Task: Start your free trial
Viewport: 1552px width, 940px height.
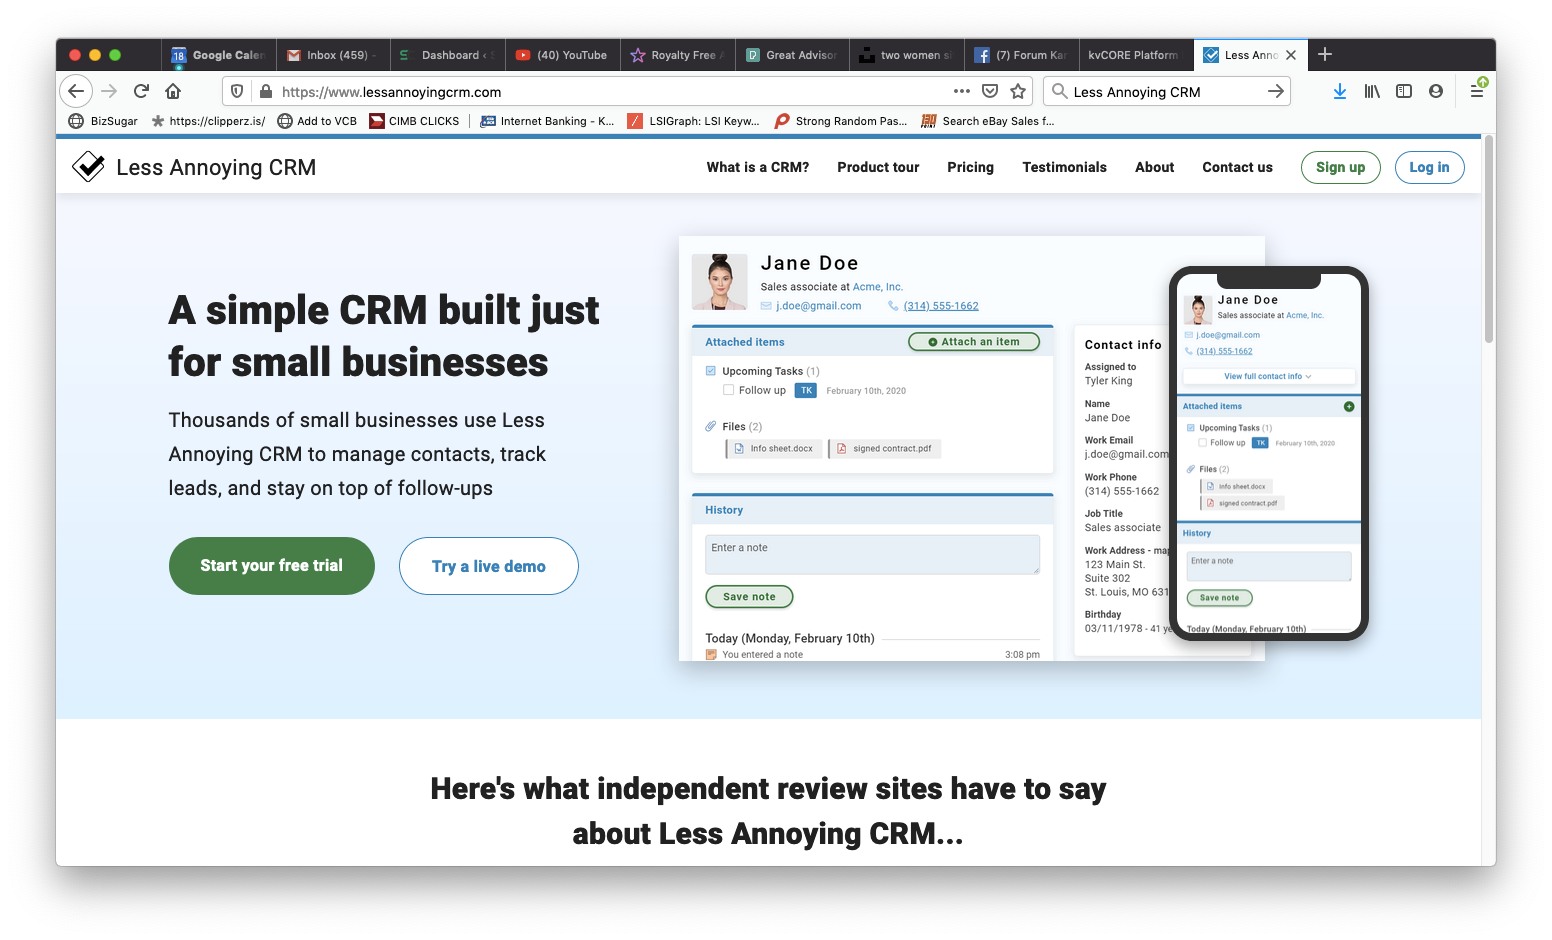Action: pos(271,566)
